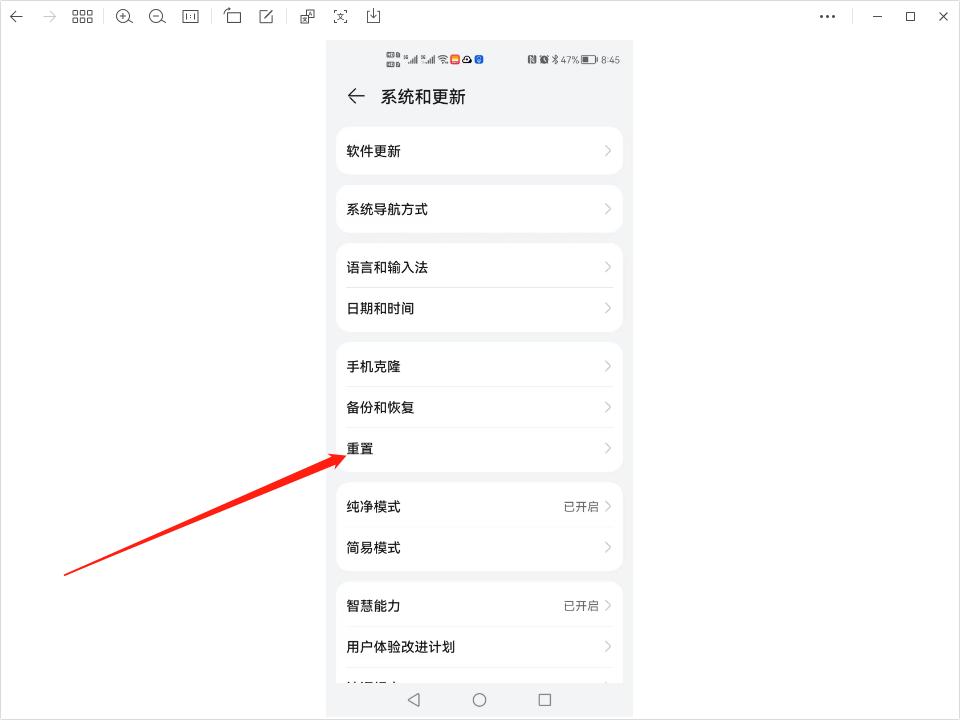Expand 系统导航方式 using its chevron
Screen dimensions: 960x720
tap(607, 209)
